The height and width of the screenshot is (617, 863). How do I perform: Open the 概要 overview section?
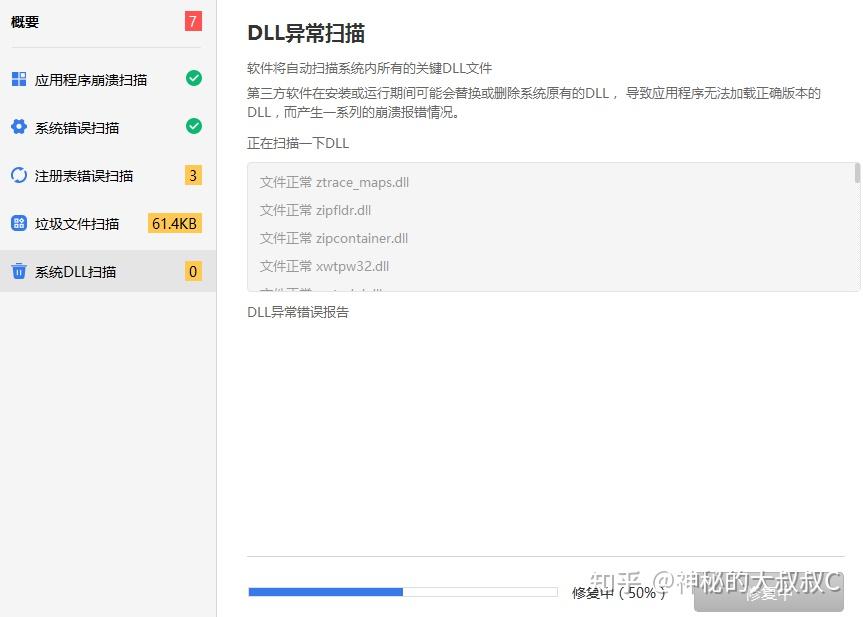click(x=24, y=19)
